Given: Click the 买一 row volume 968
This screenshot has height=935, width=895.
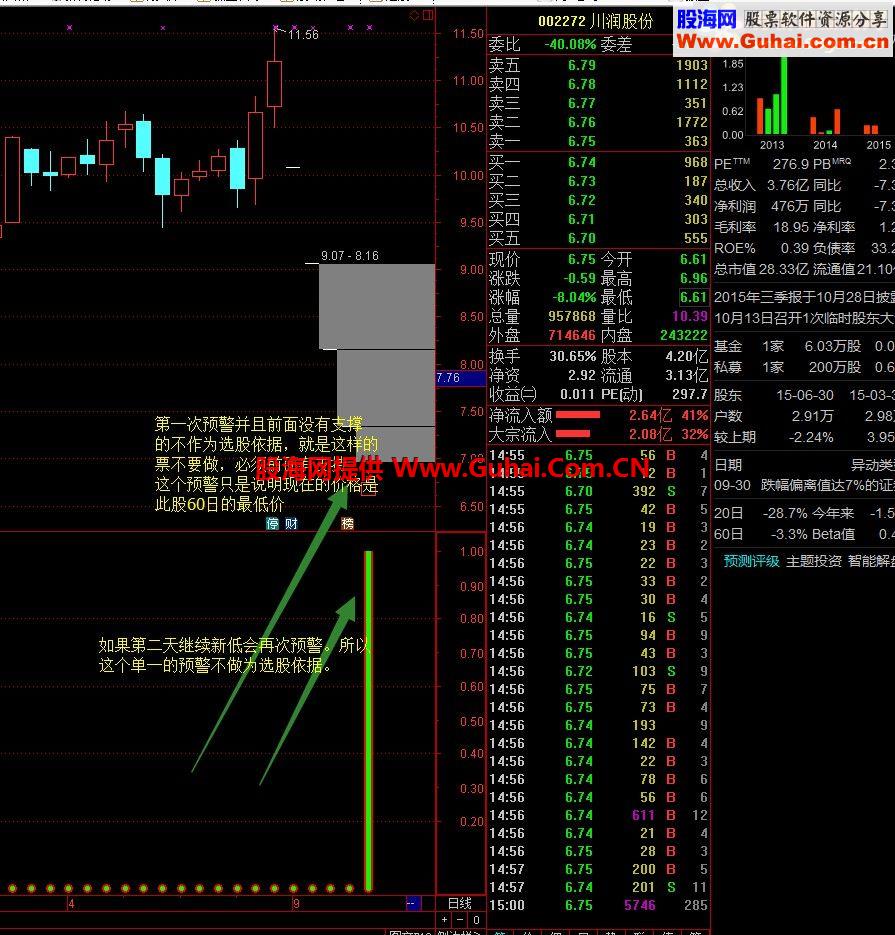Looking at the screenshot, I should (696, 162).
